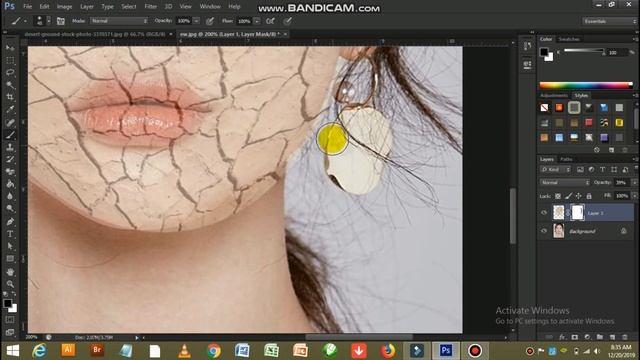The image size is (640, 360).
Task: Open the Windows Start button
Action: point(13,351)
